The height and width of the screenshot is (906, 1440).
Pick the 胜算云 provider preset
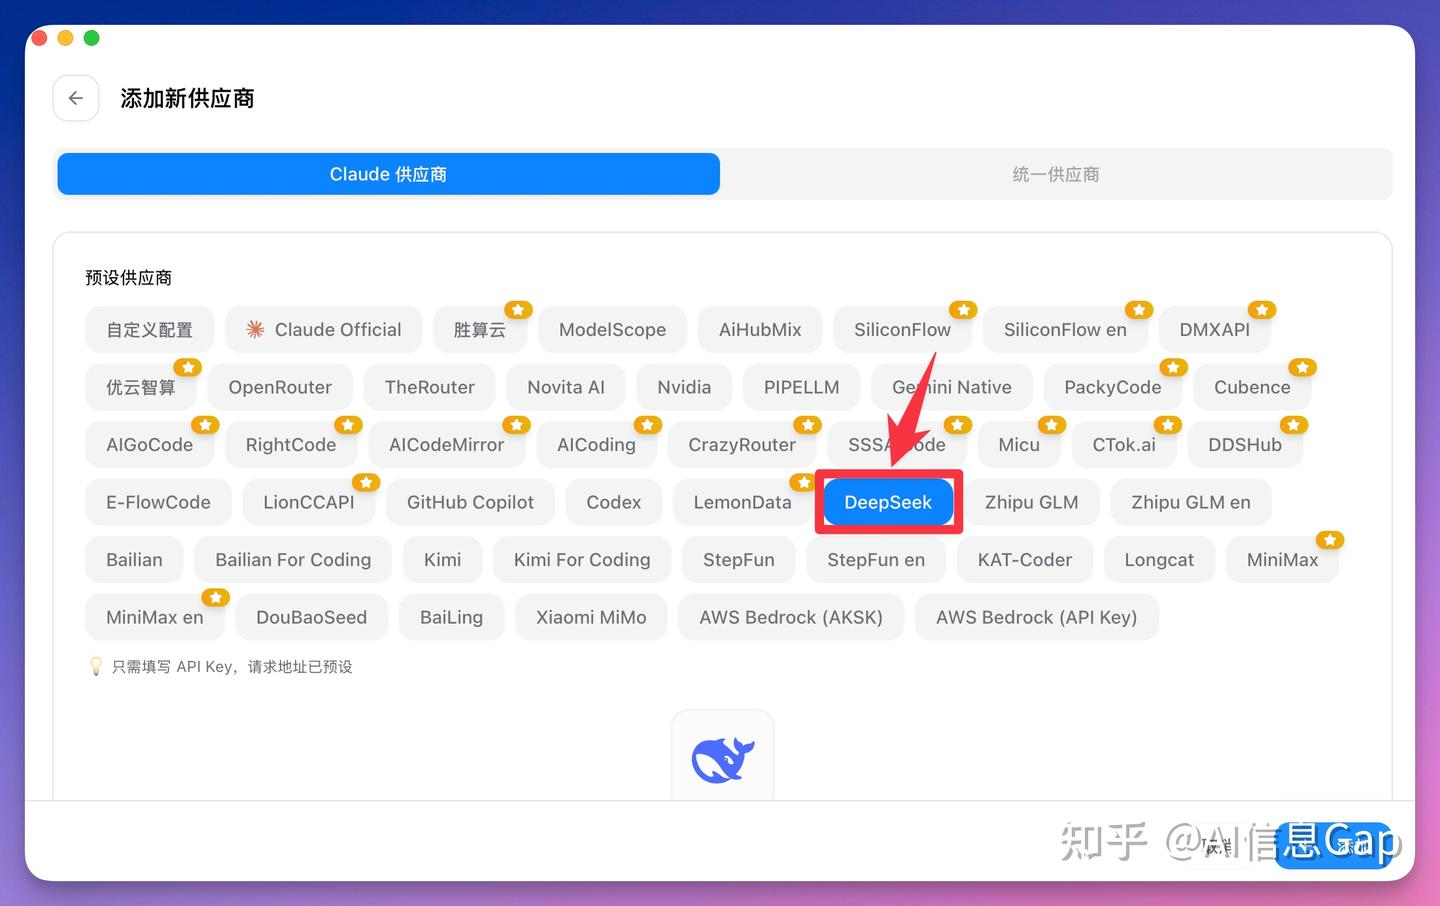(480, 330)
